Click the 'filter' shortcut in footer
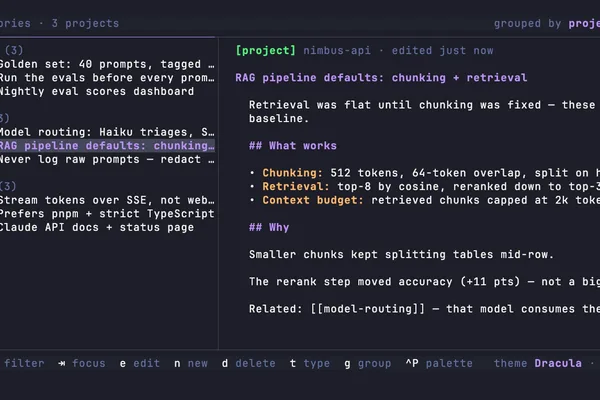This screenshot has height=400, width=600. (24, 363)
